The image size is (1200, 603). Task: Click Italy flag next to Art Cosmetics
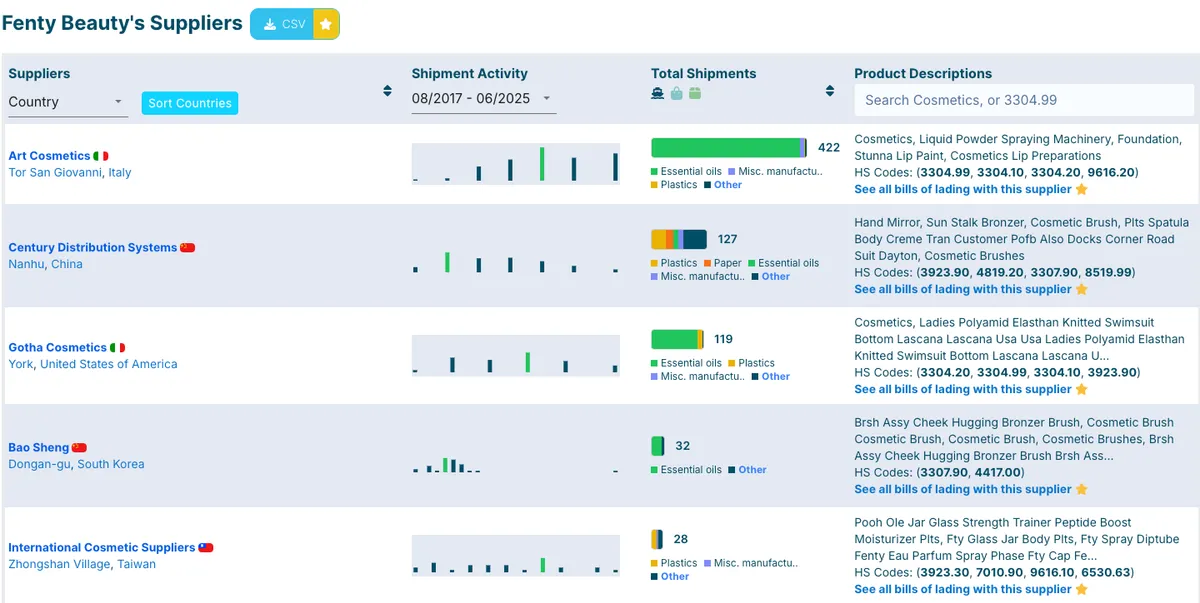click(101, 156)
